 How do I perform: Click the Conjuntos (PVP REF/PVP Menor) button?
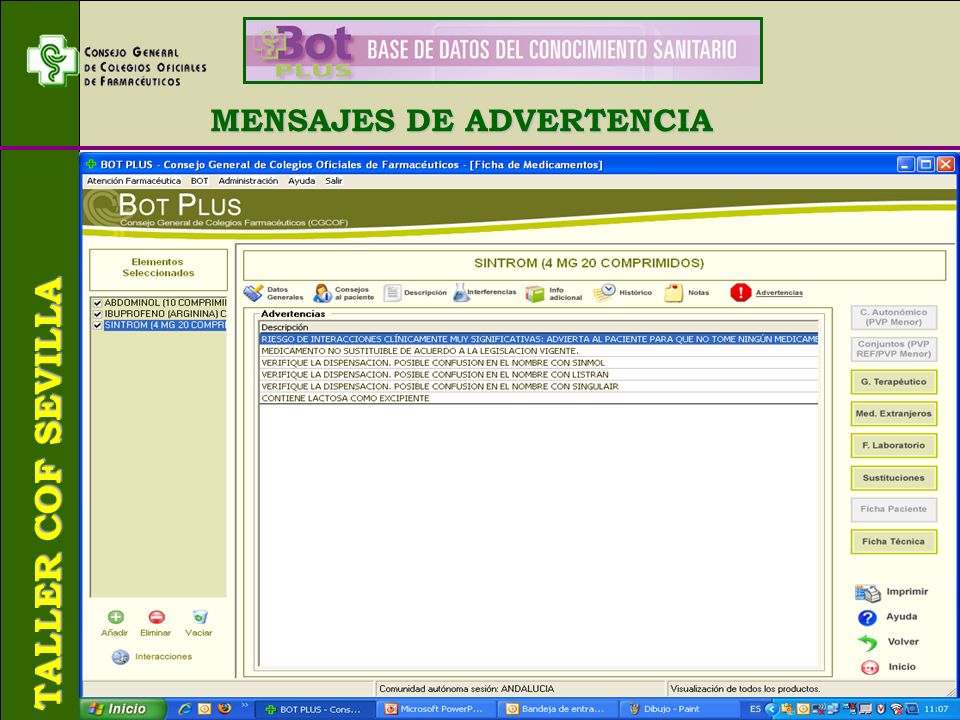point(893,349)
